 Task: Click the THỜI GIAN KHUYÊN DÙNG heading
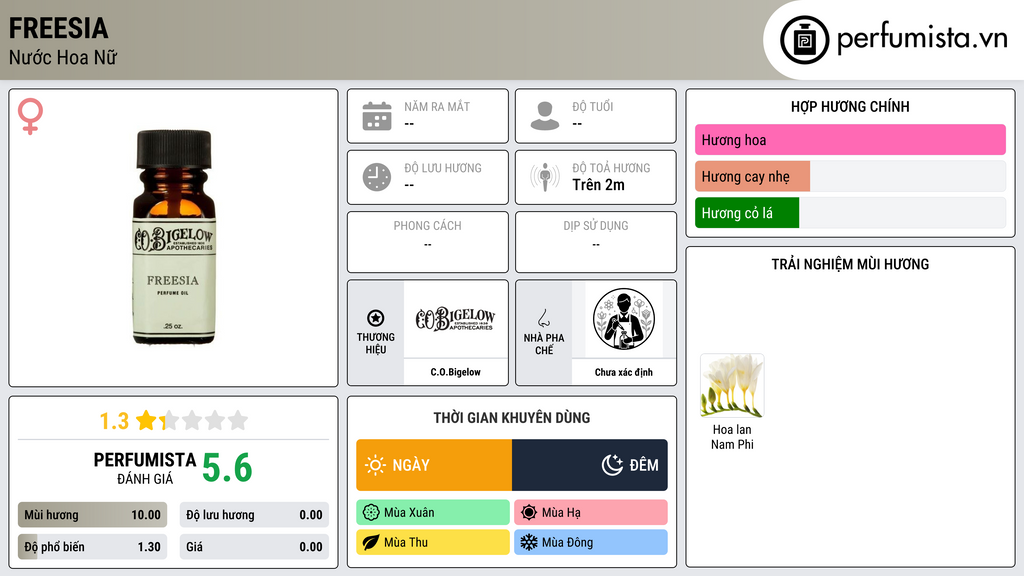click(512, 418)
